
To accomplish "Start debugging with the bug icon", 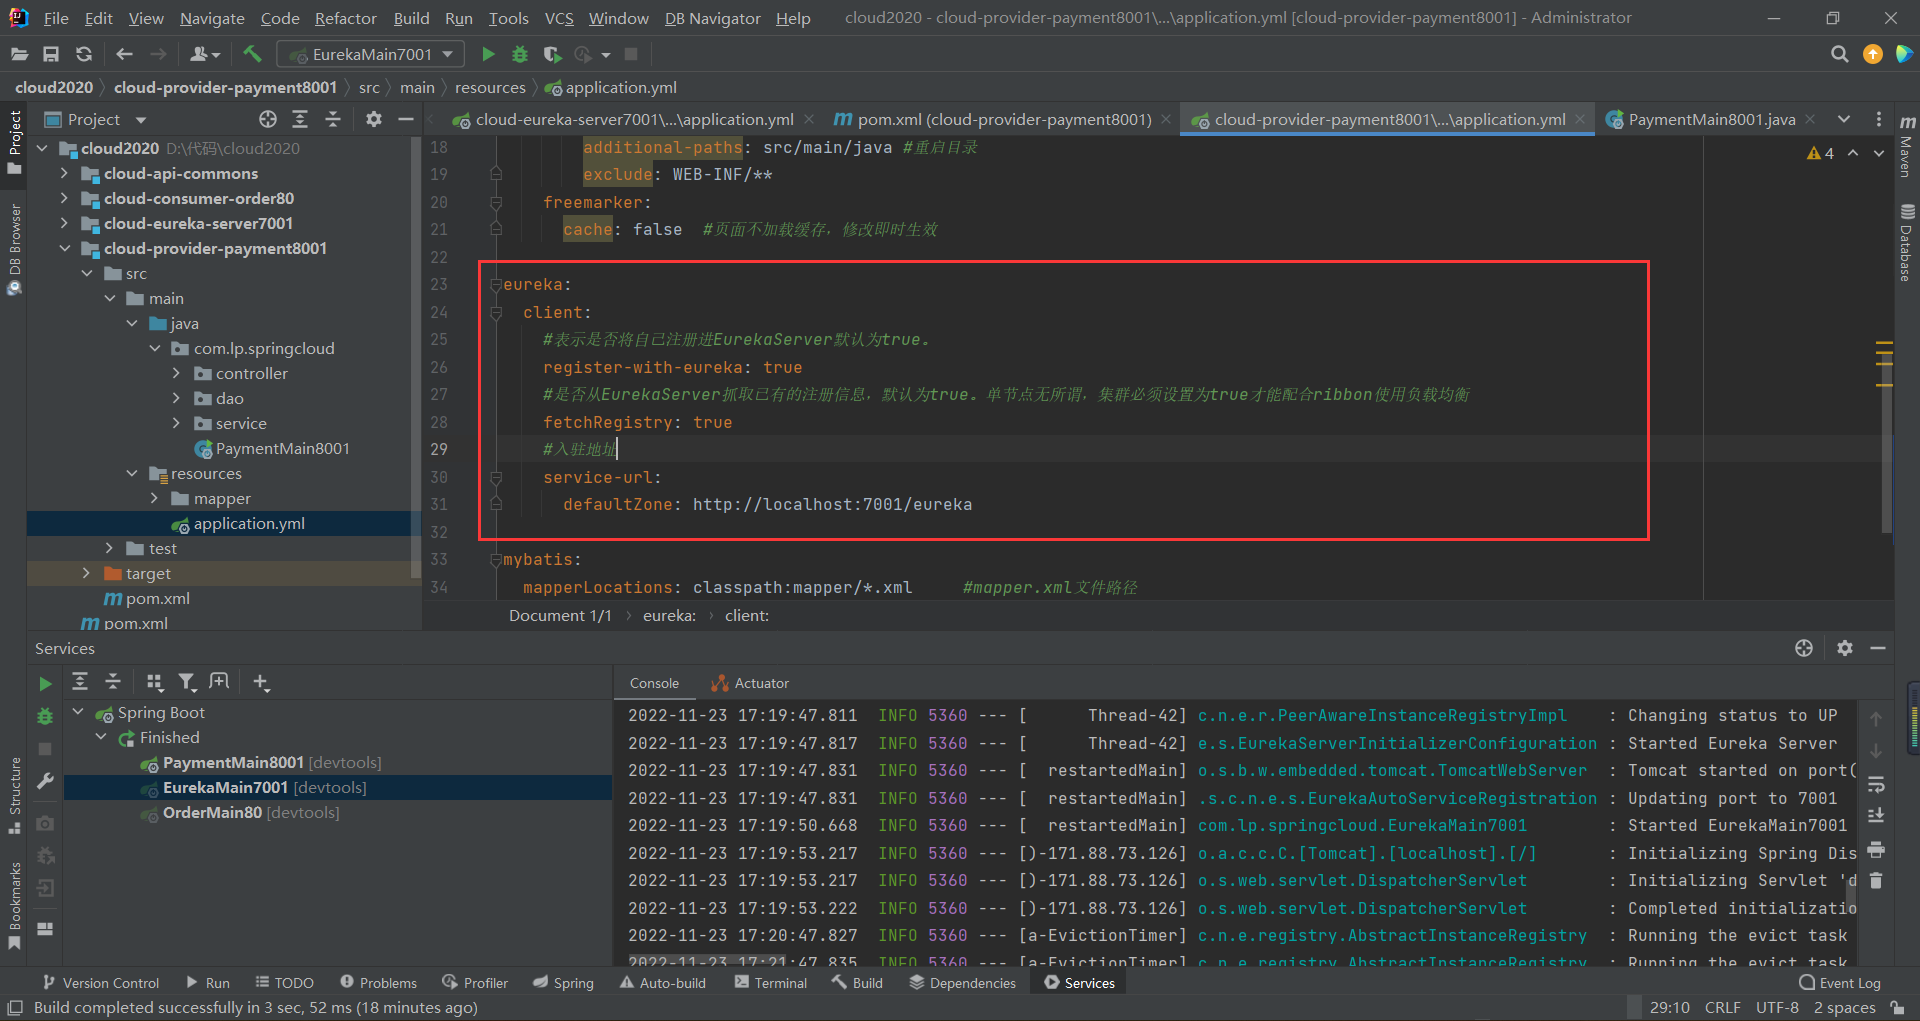I will click(x=520, y=54).
